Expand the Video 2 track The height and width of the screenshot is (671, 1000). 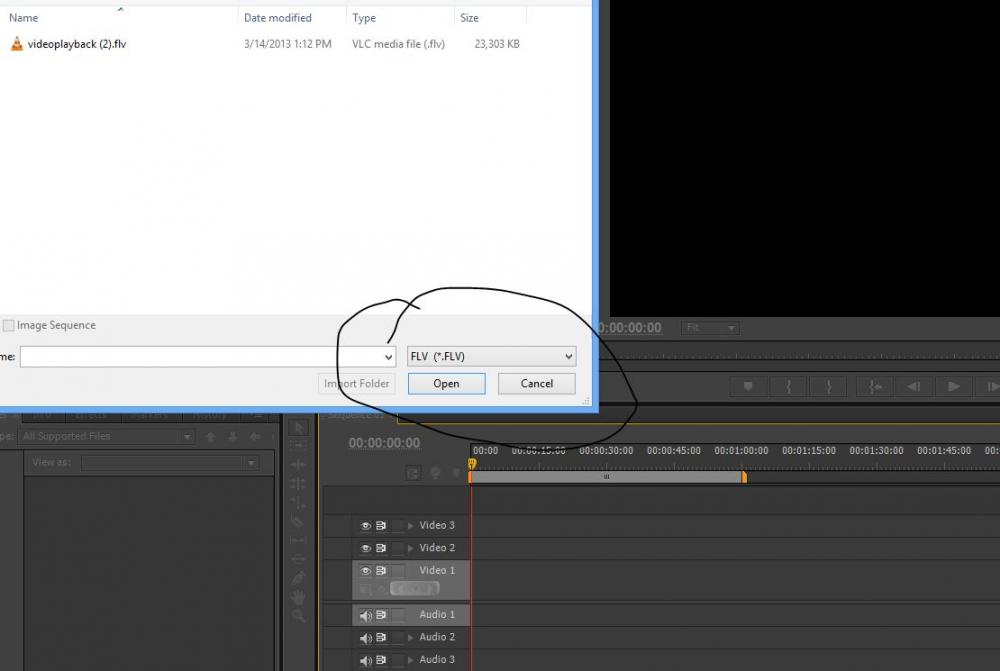coord(411,548)
